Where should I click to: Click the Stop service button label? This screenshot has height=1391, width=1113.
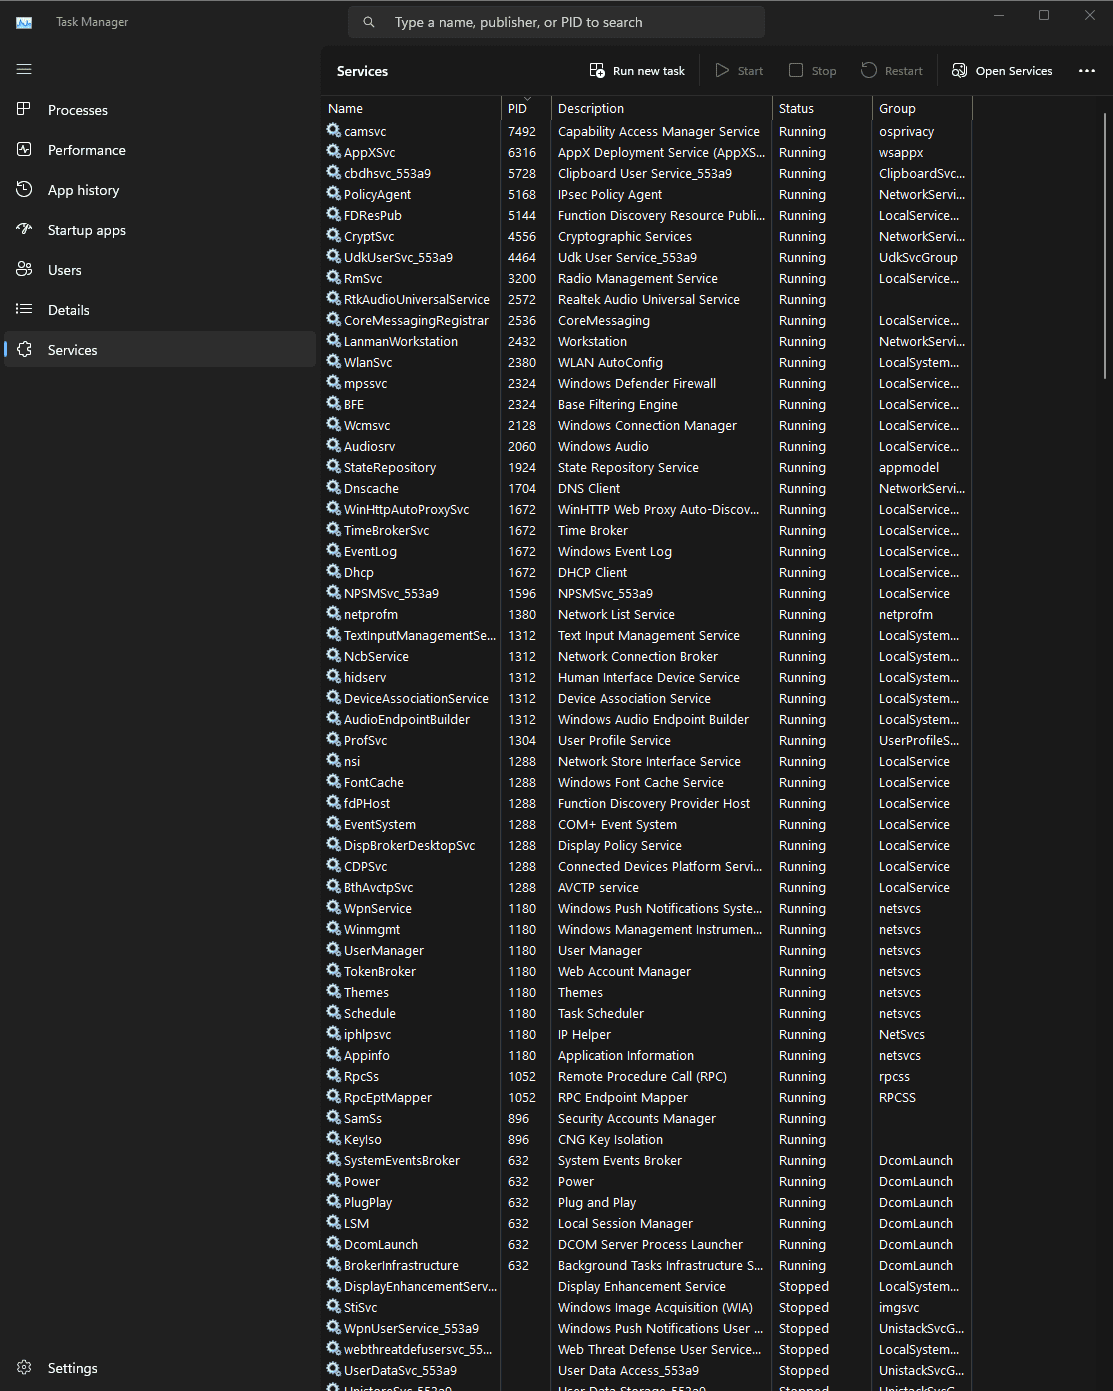[824, 71]
